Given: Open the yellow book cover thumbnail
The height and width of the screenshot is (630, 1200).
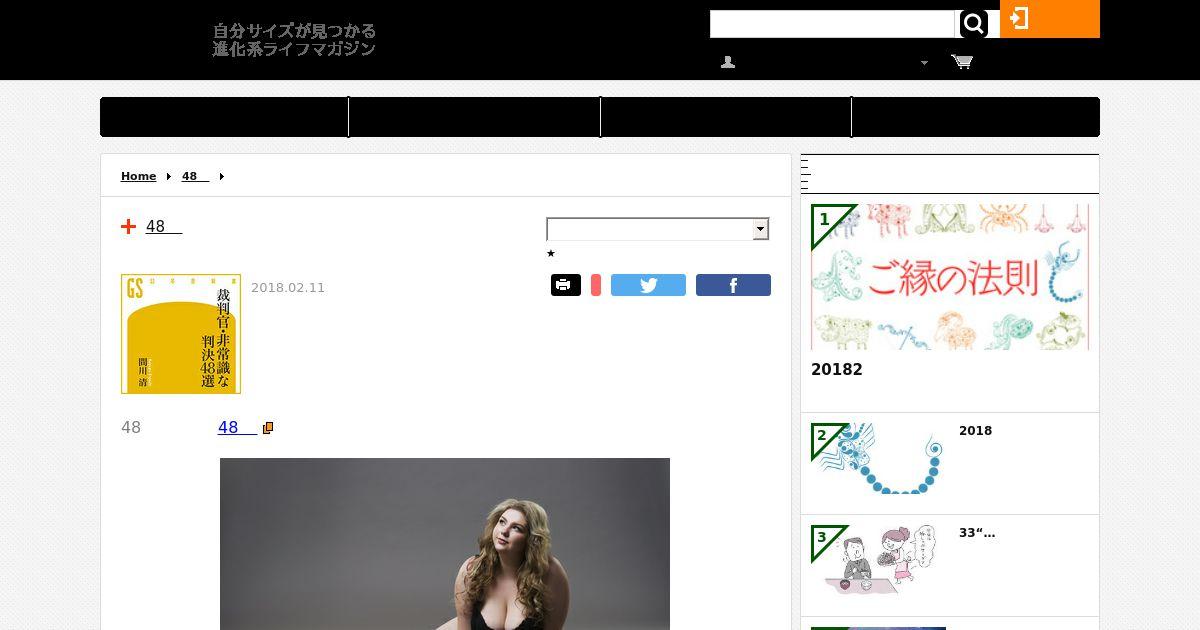Looking at the screenshot, I should tap(181, 334).
